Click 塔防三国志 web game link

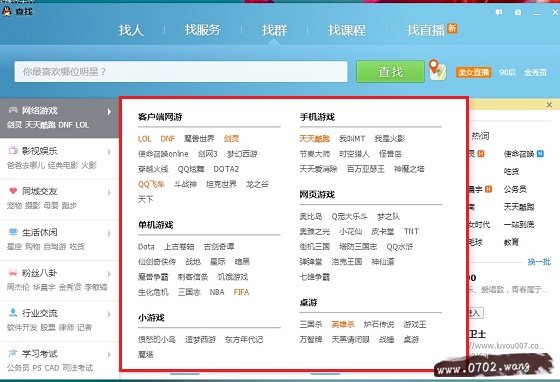(358, 247)
